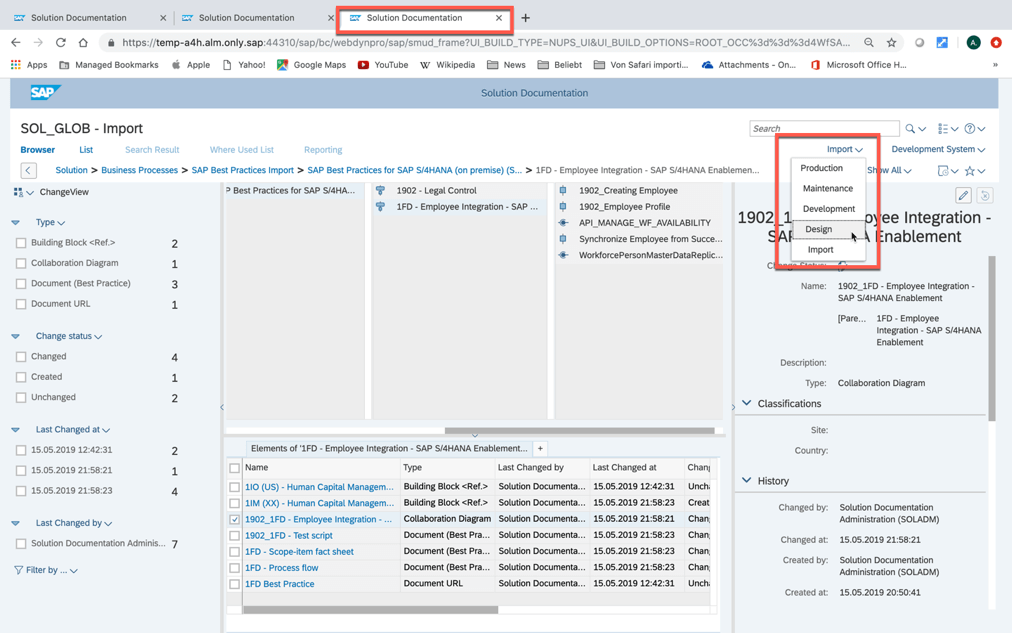Open the YouTube bookmark
The image size is (1012, 633).
point(383,65)
